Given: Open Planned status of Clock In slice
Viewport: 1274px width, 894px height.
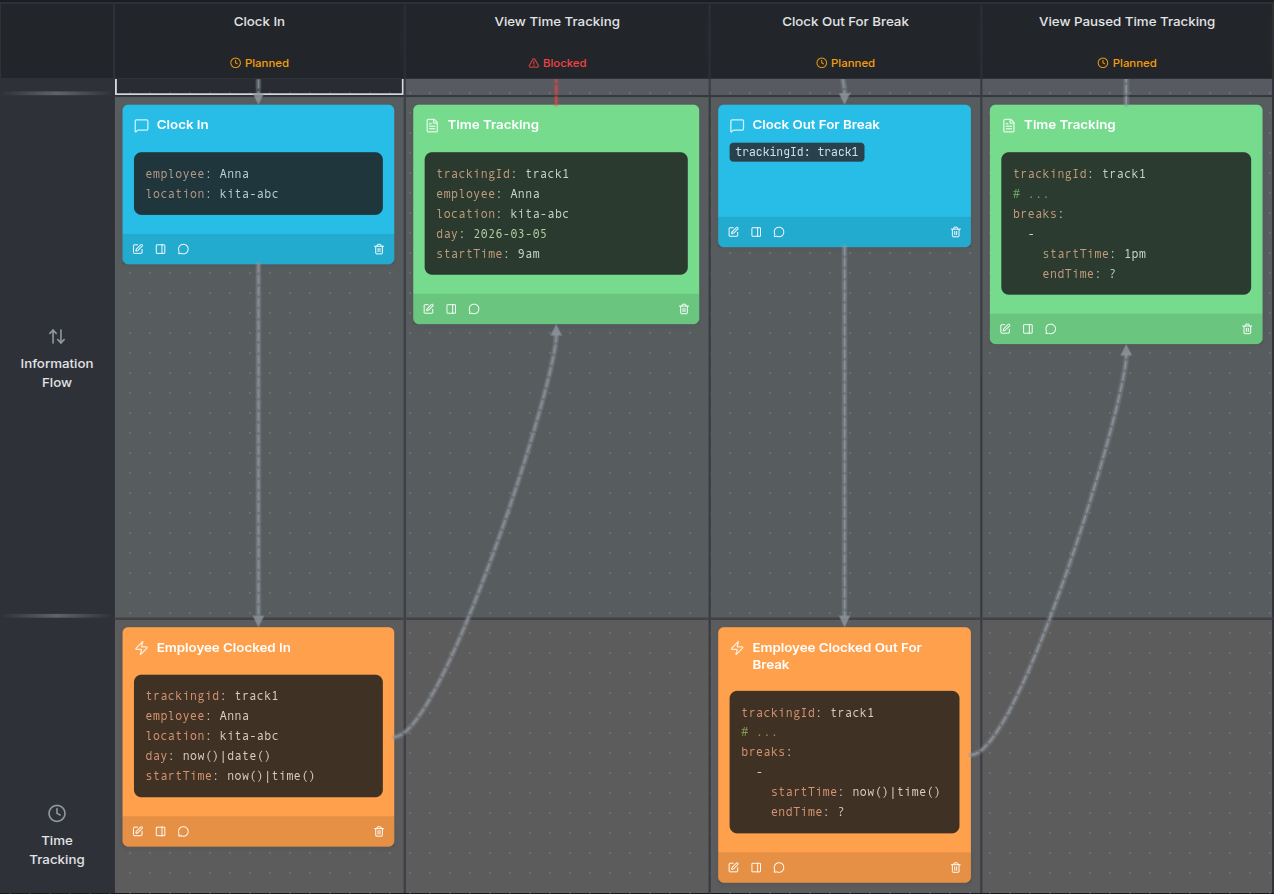Looking at the screenshot, I should click(259, 63).
